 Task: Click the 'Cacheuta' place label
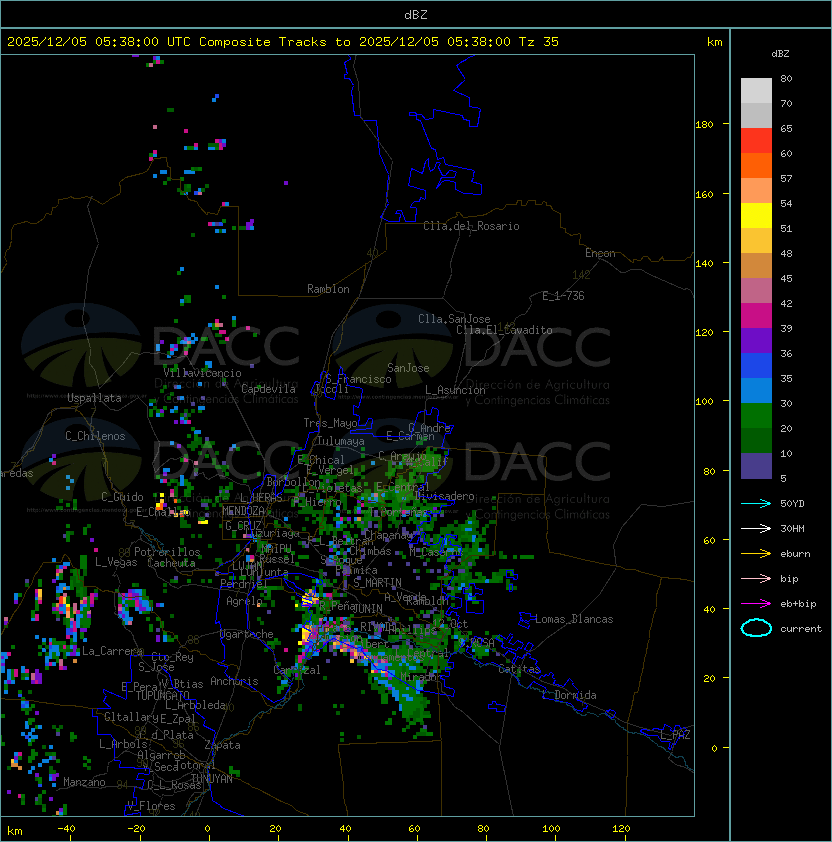coord(171,563)
